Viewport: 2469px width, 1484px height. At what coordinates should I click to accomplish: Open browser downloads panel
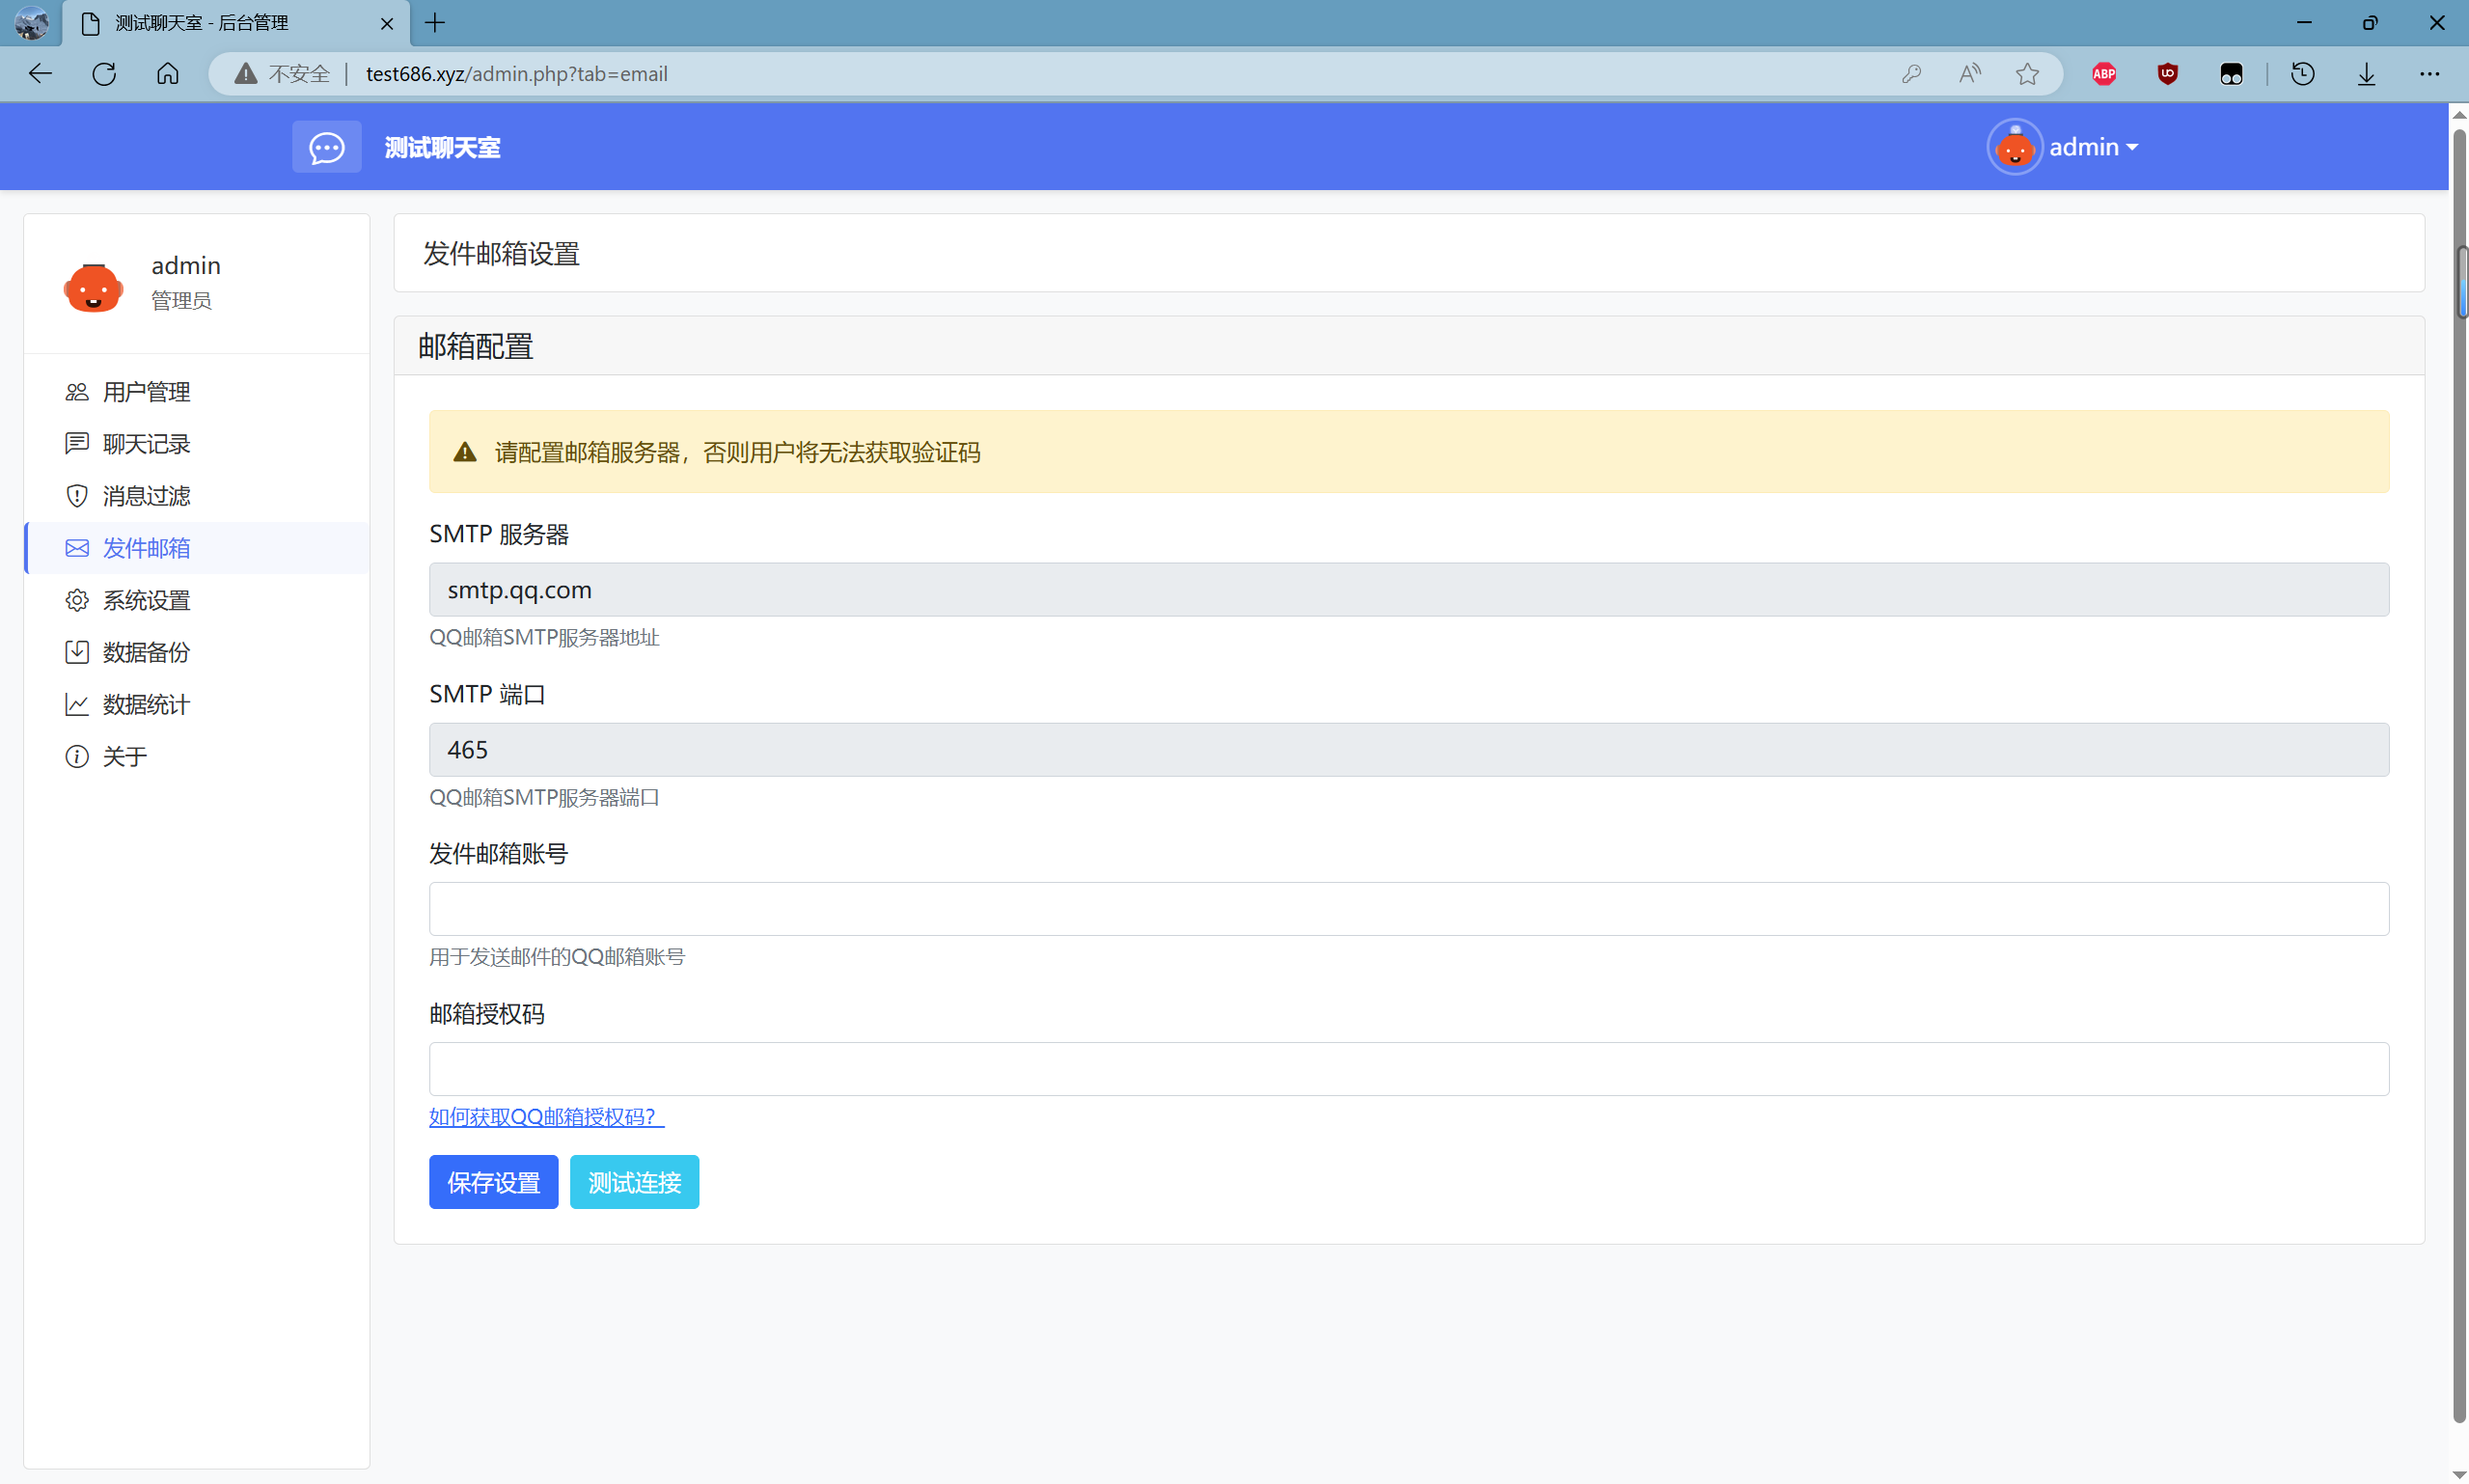click(x=2366, y=74)
